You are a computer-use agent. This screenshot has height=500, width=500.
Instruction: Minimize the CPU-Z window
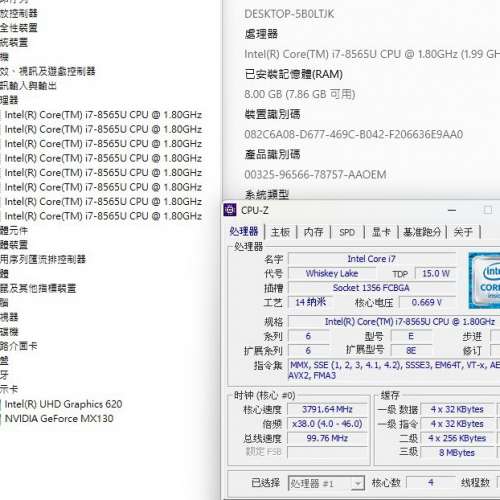click(x=452, y=210)
